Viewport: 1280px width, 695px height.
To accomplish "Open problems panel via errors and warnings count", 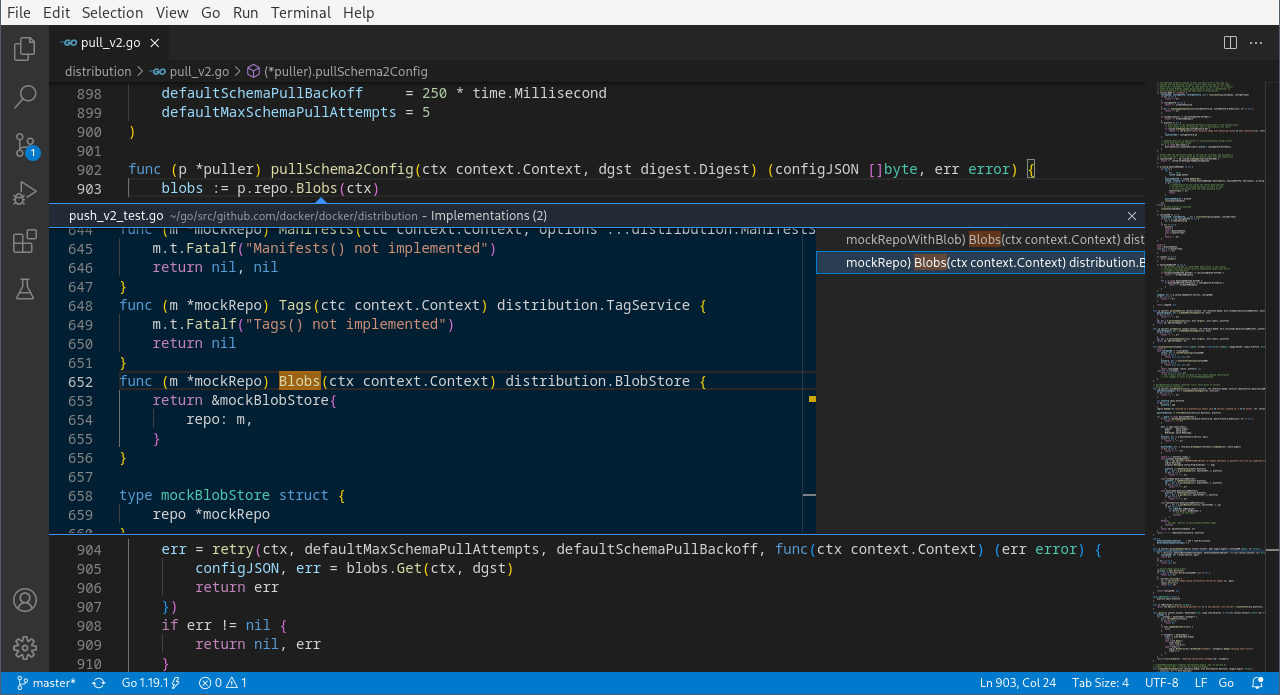I will (x=222, y=683).
